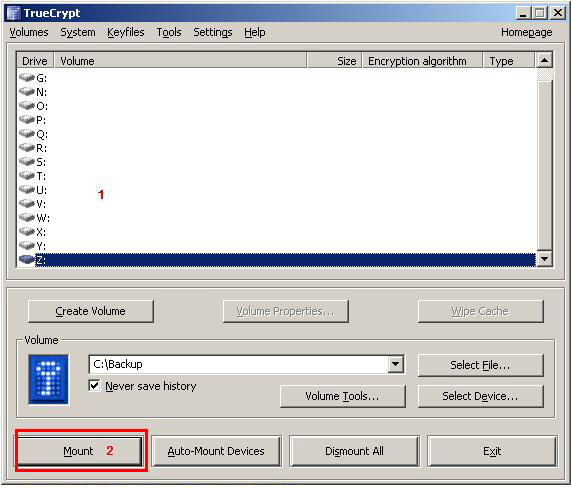
Task: Open the Keyfiles menu
Action: (x=126, y=32)
